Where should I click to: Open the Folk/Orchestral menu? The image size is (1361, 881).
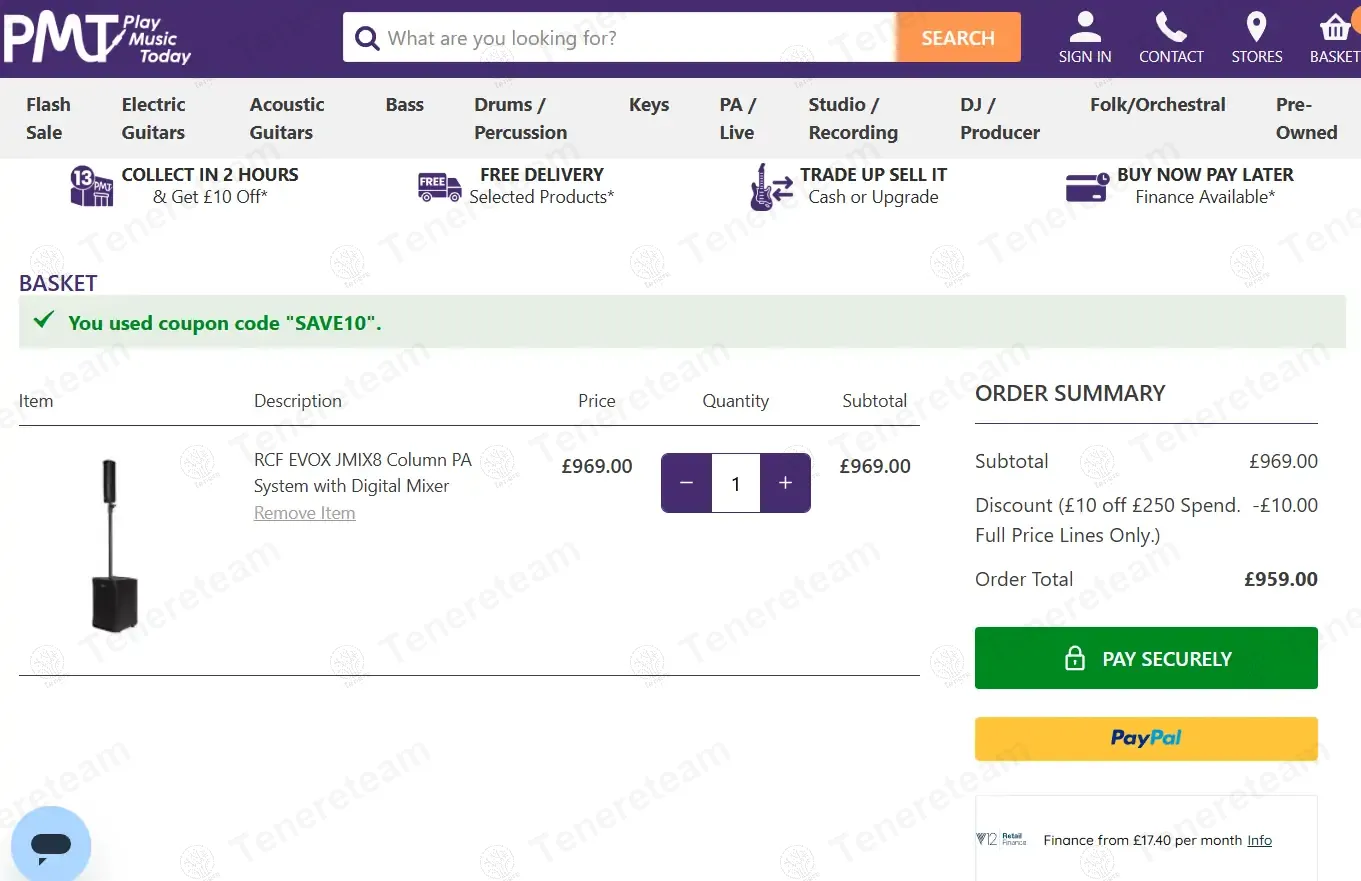click(x=1158, y=105)
